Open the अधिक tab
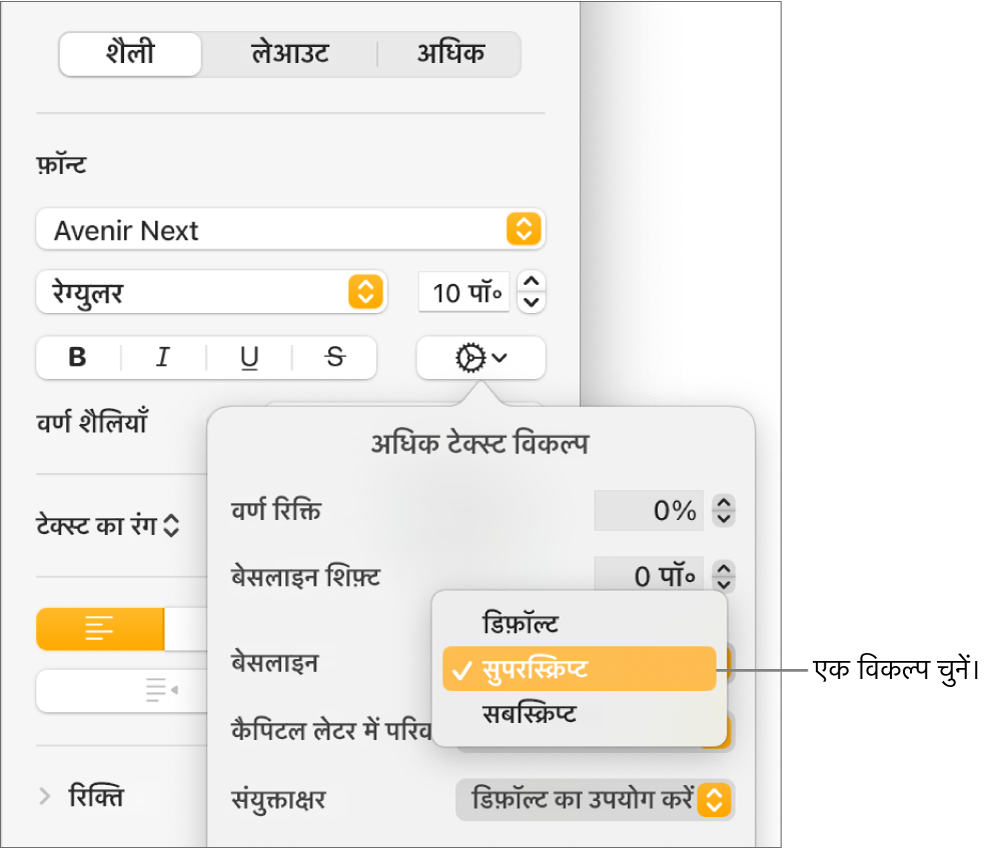Viewport: 988px width, 849px height. pyautogui.click(x=450, y=54)
